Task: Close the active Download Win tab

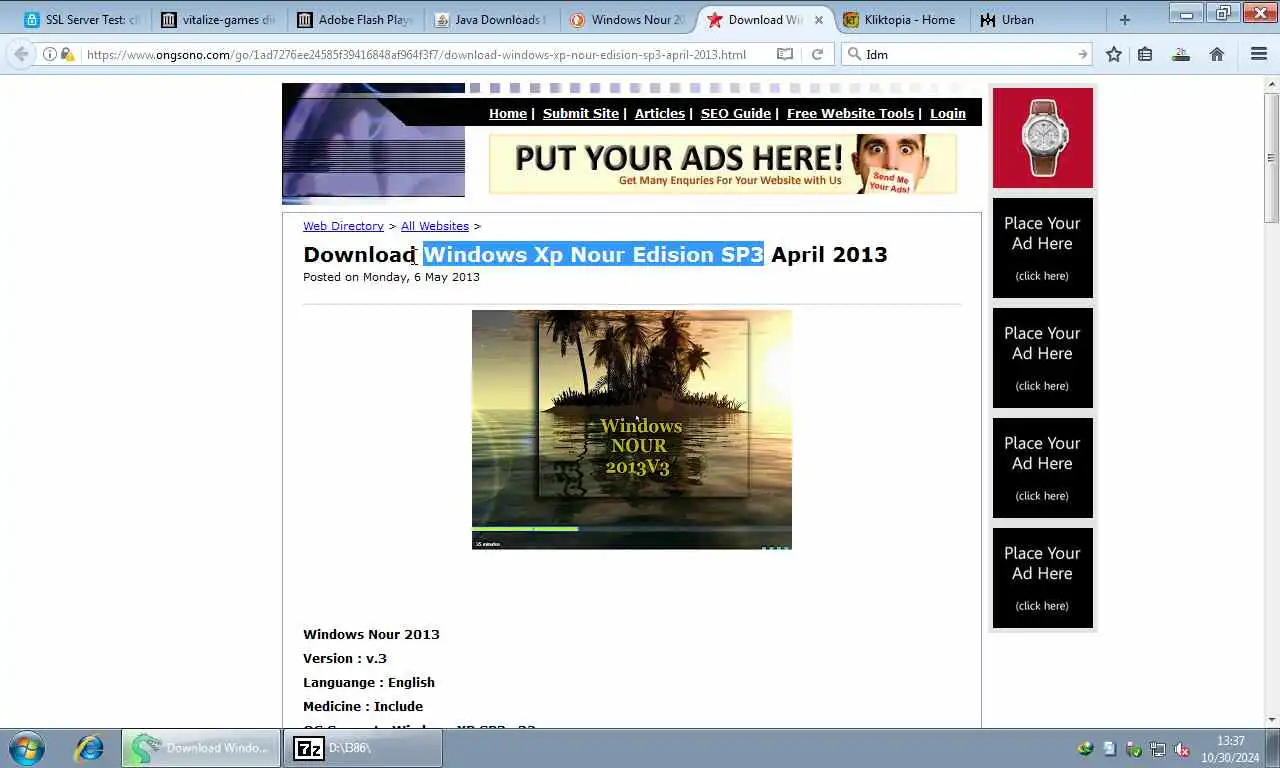Action: 820,19
